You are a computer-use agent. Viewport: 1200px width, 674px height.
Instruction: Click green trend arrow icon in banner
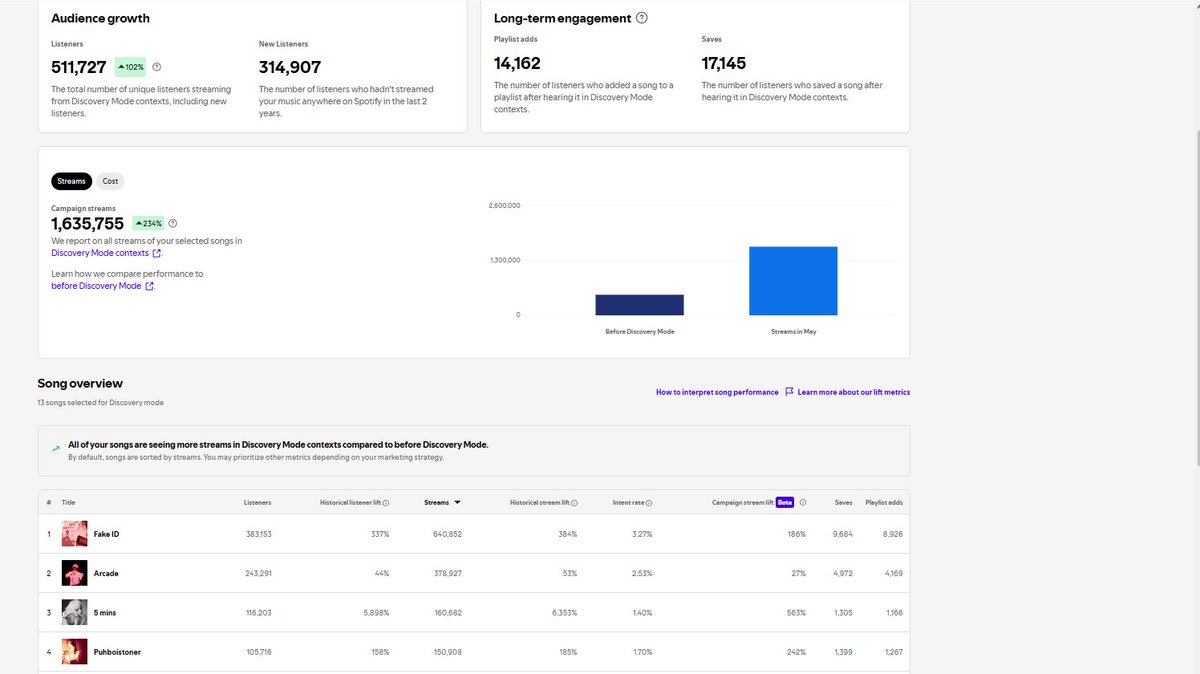pos(56,448)
